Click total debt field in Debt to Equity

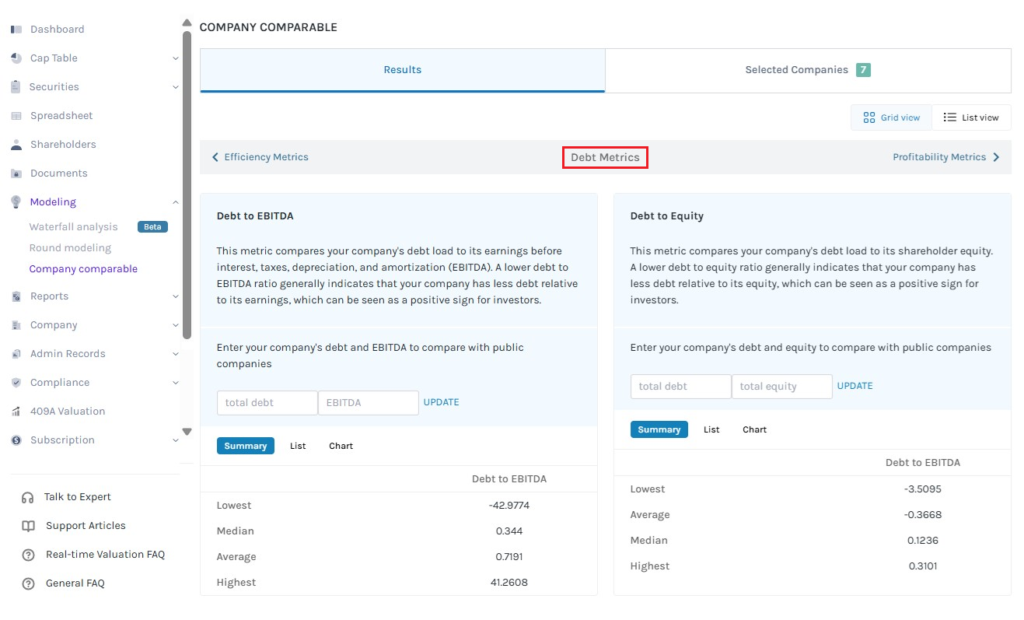[680, 386]
